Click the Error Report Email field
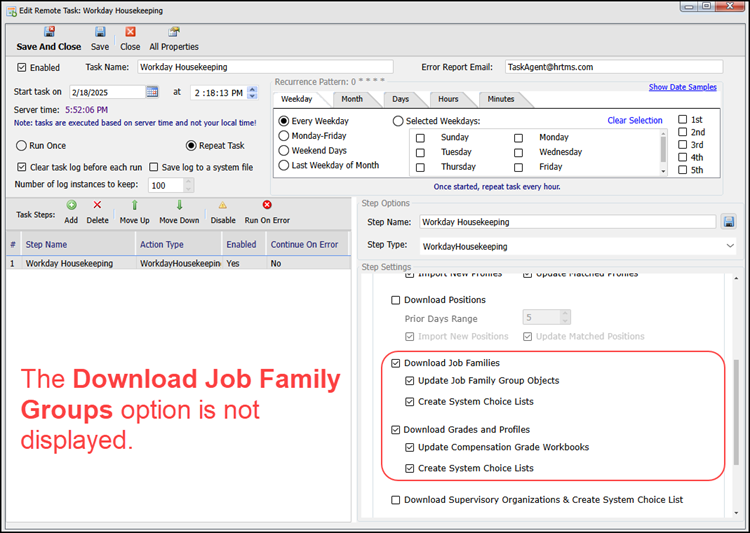 (614, 67)
